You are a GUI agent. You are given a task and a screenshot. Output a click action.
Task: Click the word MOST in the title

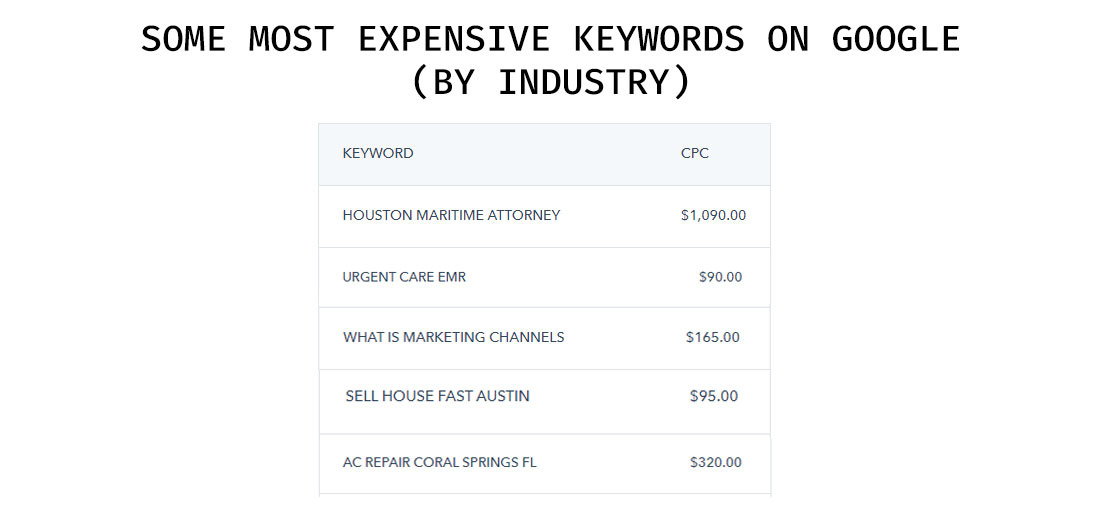coord(292,39)
